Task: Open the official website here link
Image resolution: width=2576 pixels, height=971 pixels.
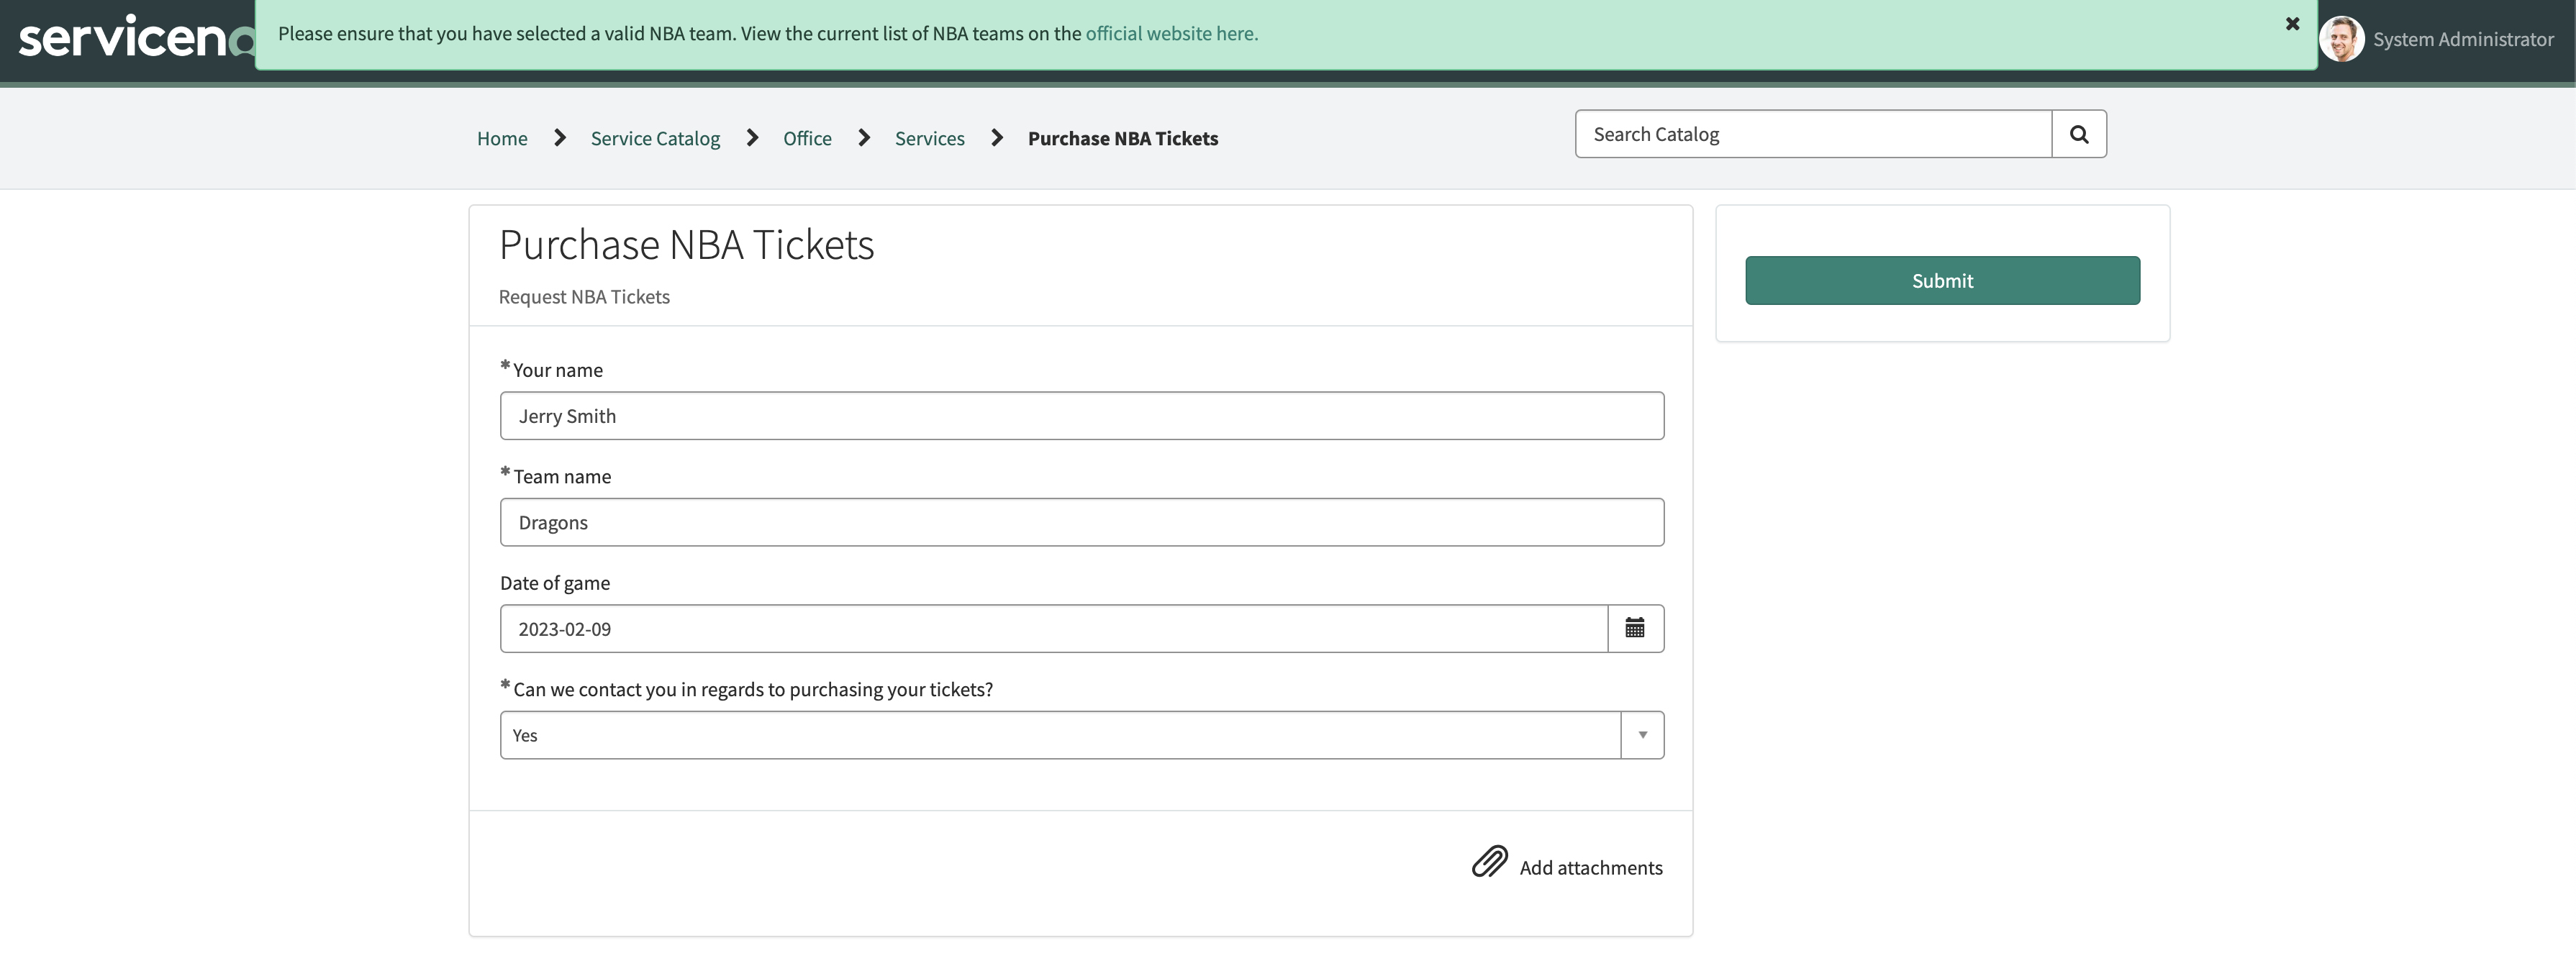Action: tap(1171, 33)
